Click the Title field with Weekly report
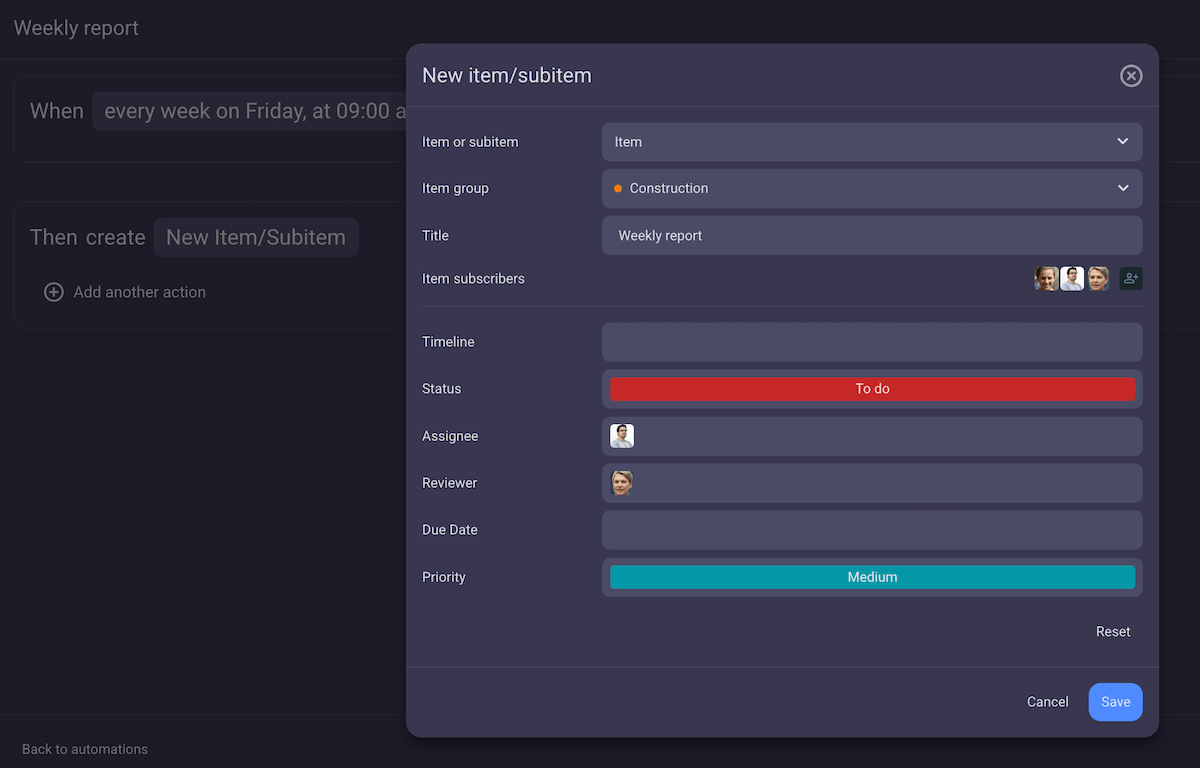This screenshot has width=1200, height=768. 871,236
